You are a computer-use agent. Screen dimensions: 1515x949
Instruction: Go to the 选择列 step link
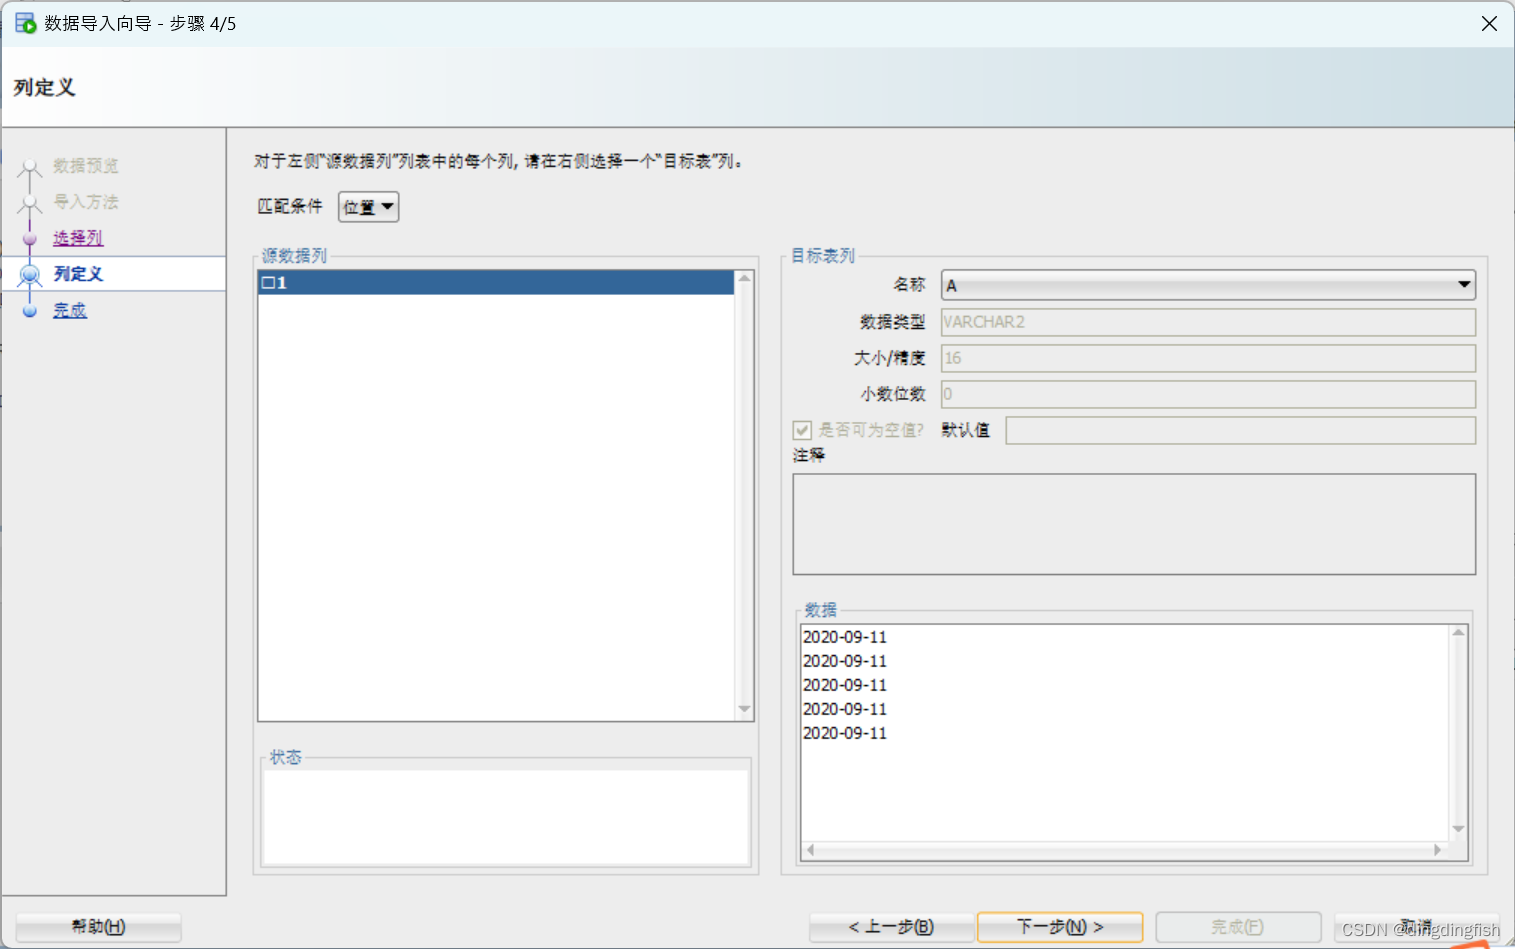tap(78, 238)
